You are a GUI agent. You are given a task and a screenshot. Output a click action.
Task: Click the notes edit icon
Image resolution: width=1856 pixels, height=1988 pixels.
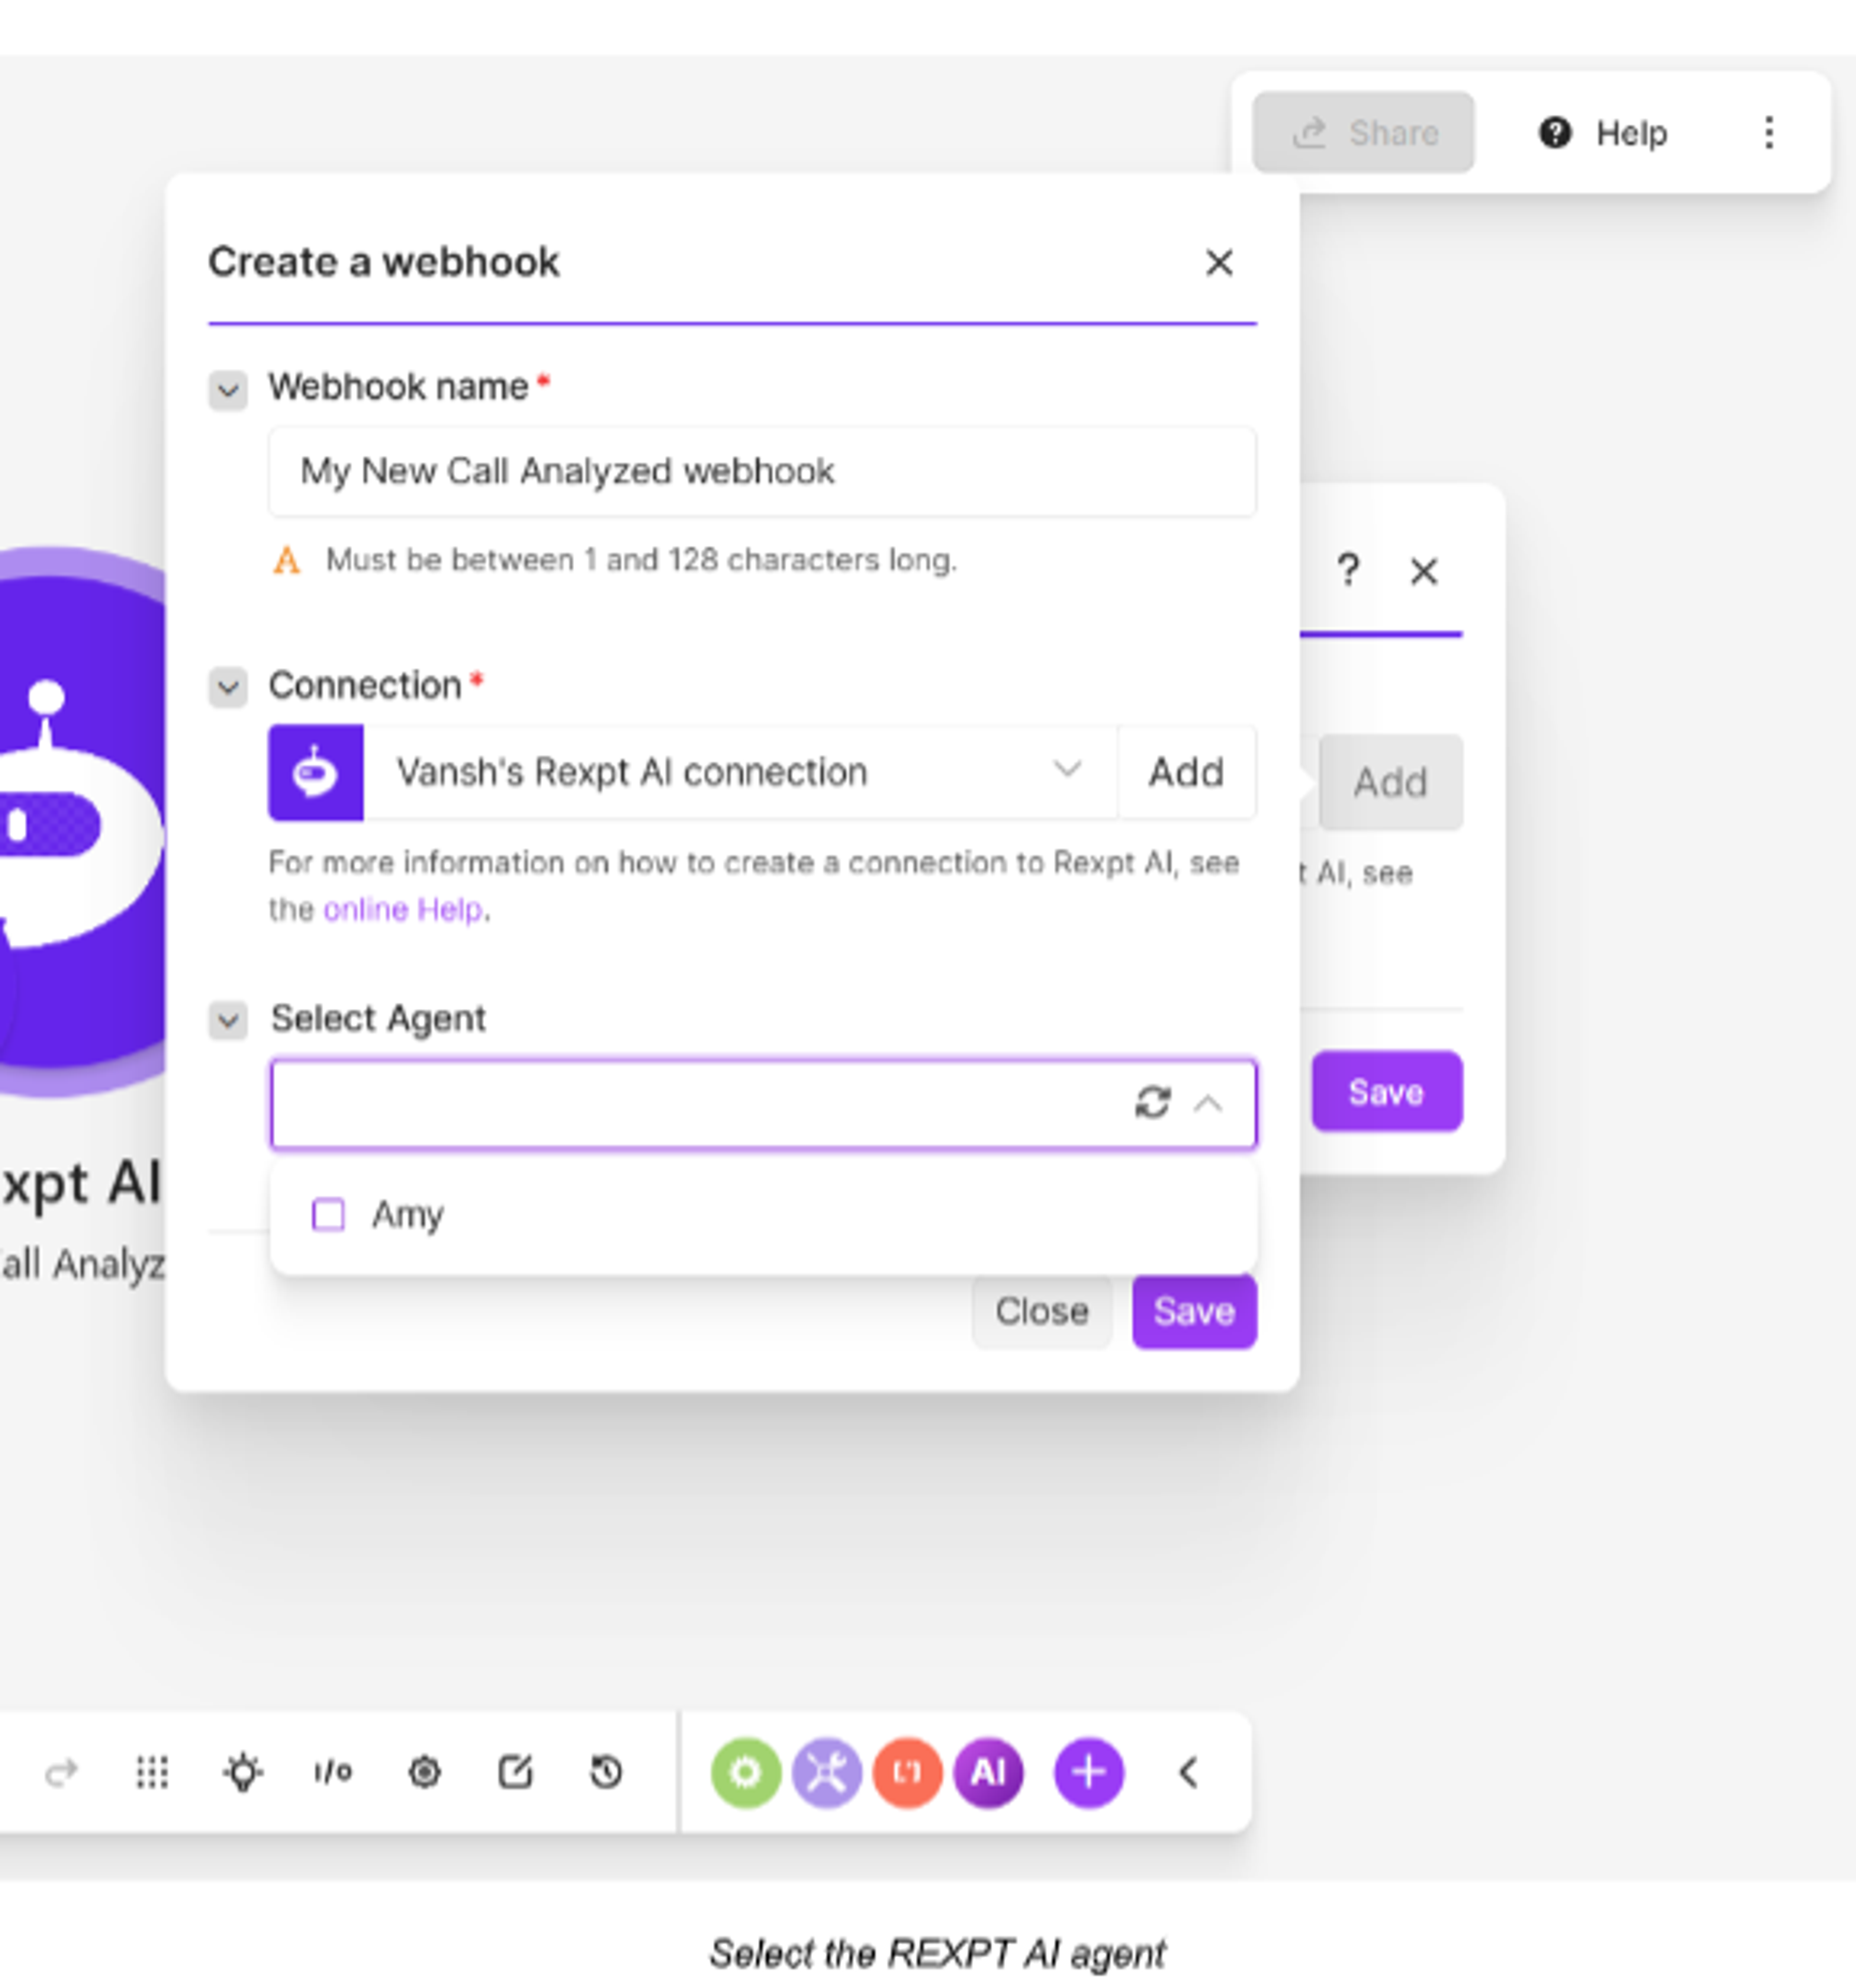point(515,1773)
